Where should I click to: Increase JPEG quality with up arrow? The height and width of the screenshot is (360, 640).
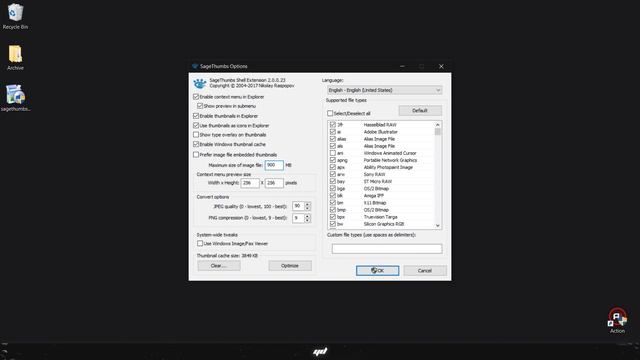click(x=307, y=204)
